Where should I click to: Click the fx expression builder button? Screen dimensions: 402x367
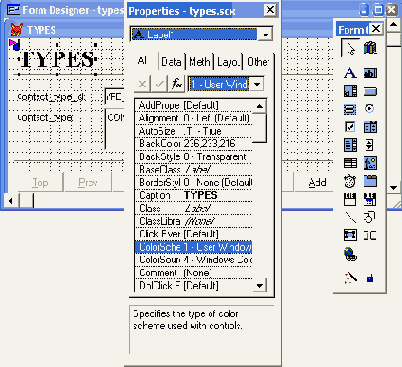177,84
